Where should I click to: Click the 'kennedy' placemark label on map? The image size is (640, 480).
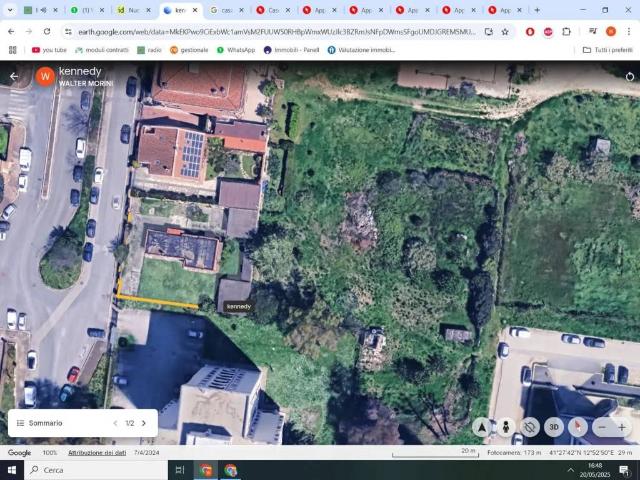[238, 307]
